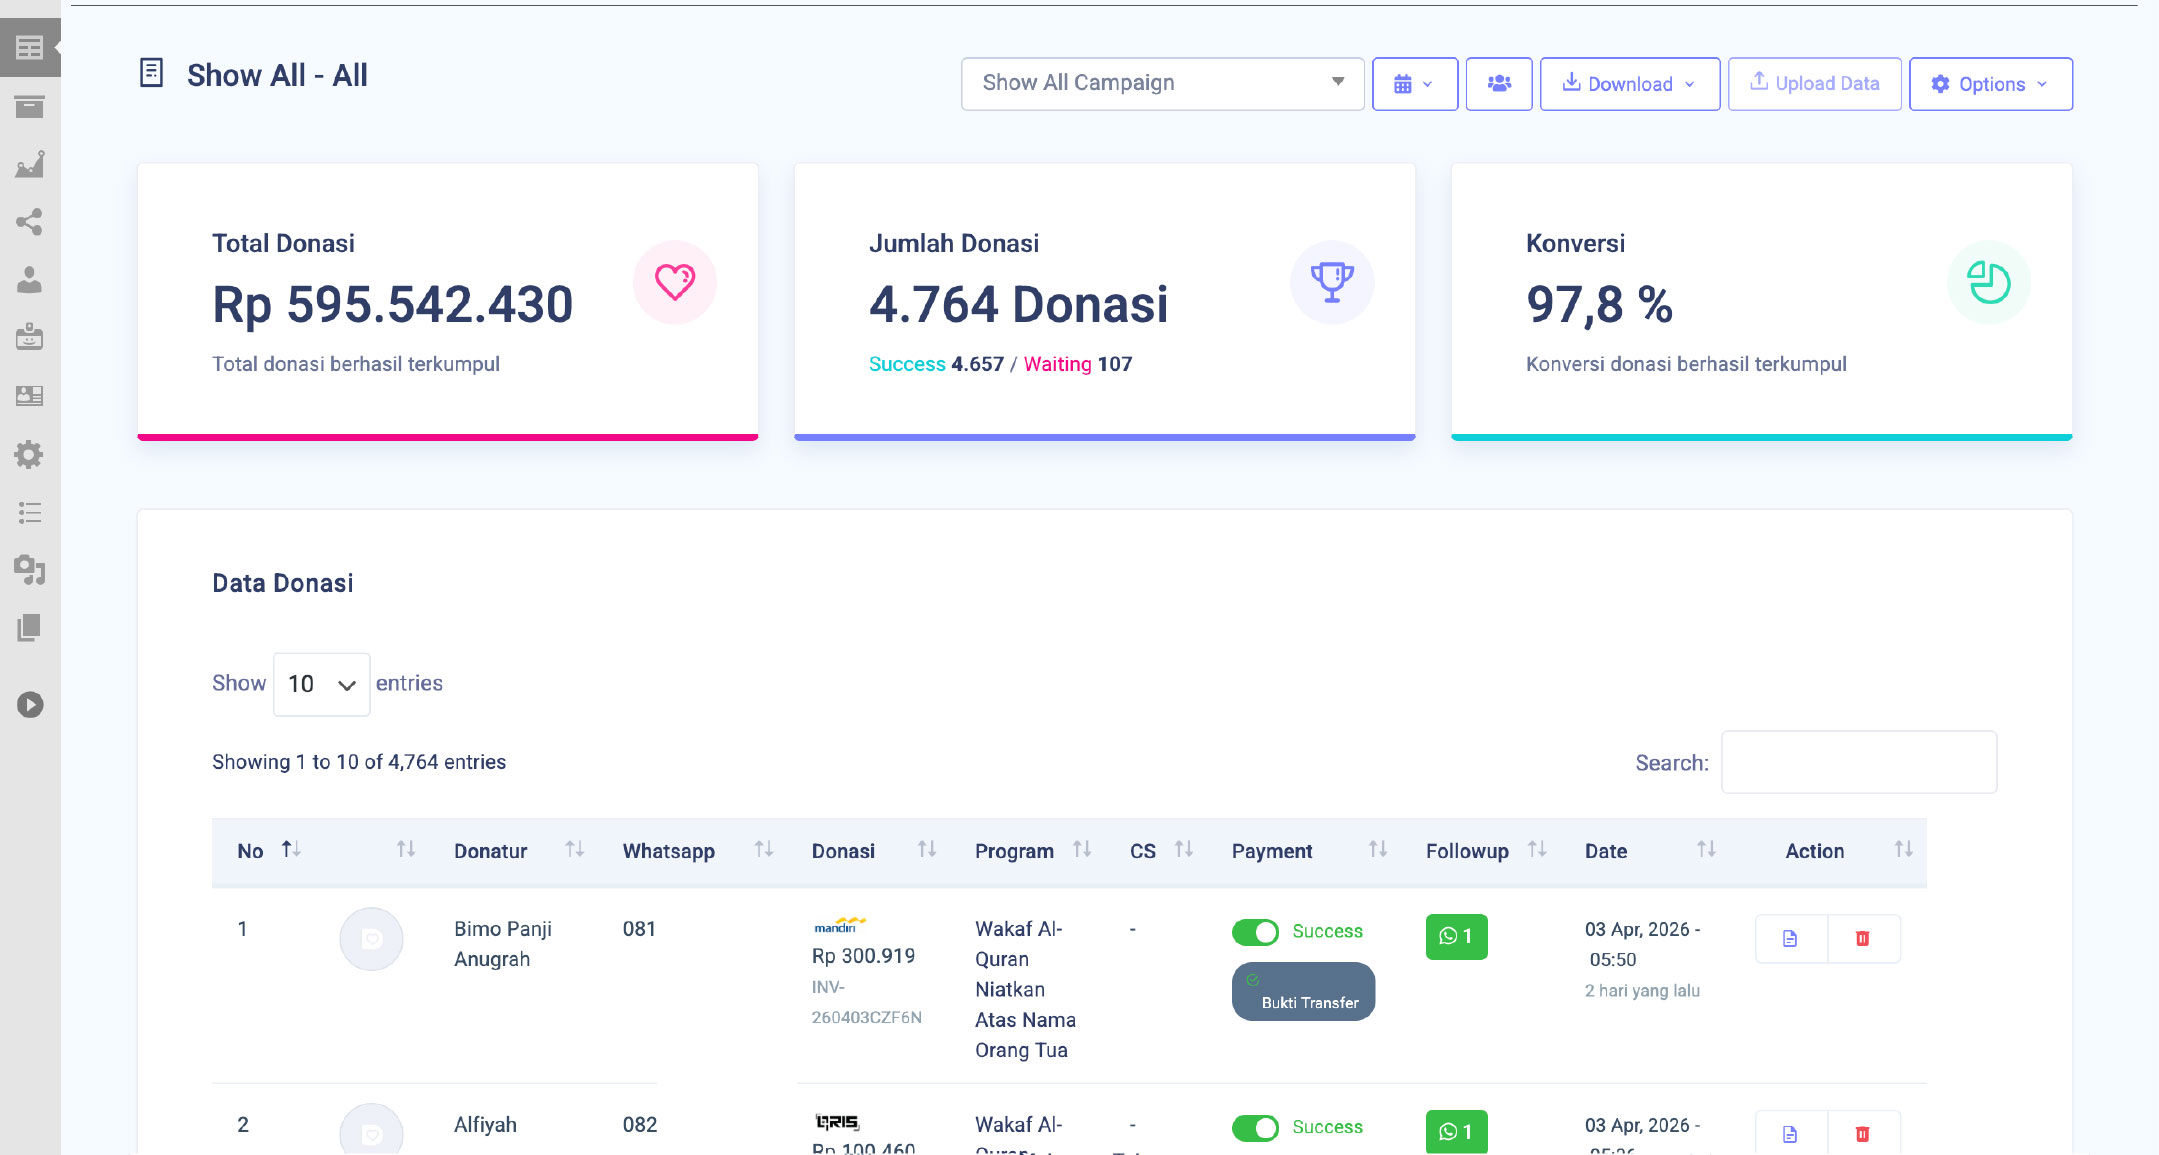View the first row's document detail icon
The image size is (2159, 1155).
pyautogui.click(x=1790, y=938)
